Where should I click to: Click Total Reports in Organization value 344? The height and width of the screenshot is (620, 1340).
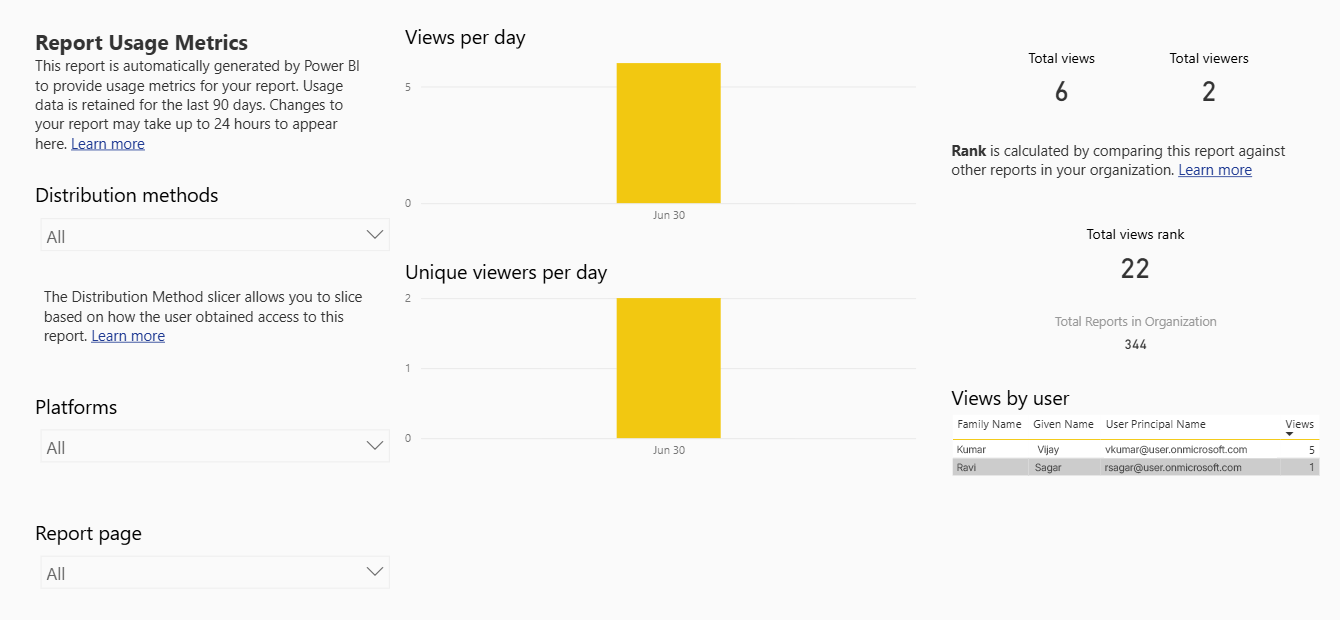1135,345
